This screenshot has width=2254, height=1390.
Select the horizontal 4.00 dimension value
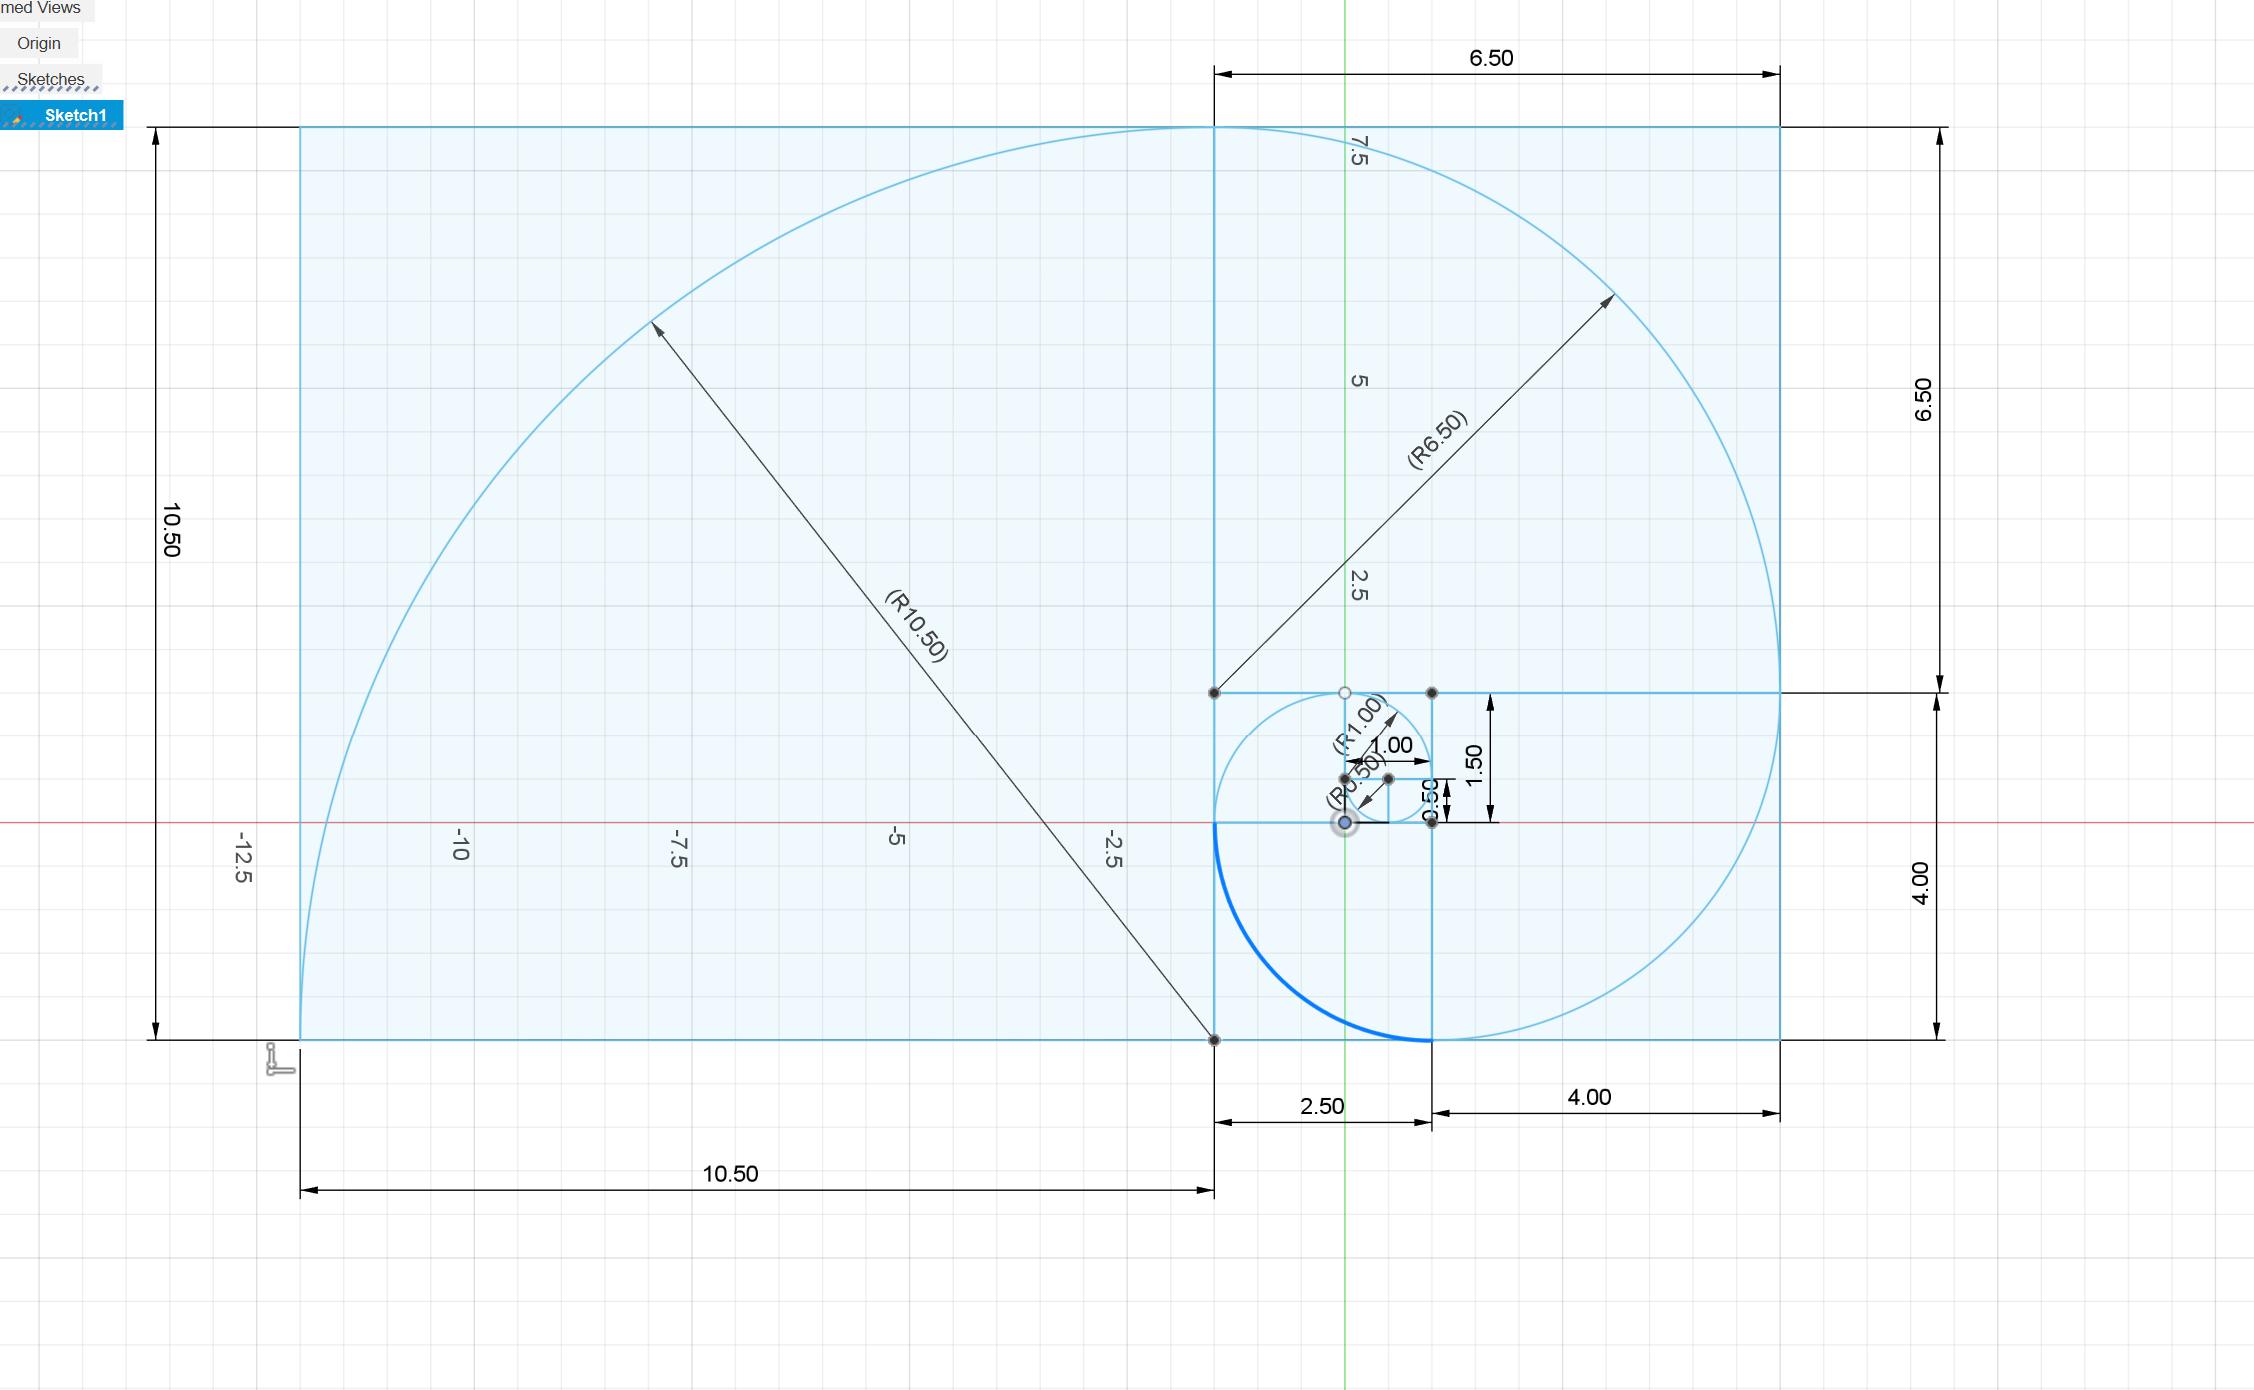[1589, 1097]
